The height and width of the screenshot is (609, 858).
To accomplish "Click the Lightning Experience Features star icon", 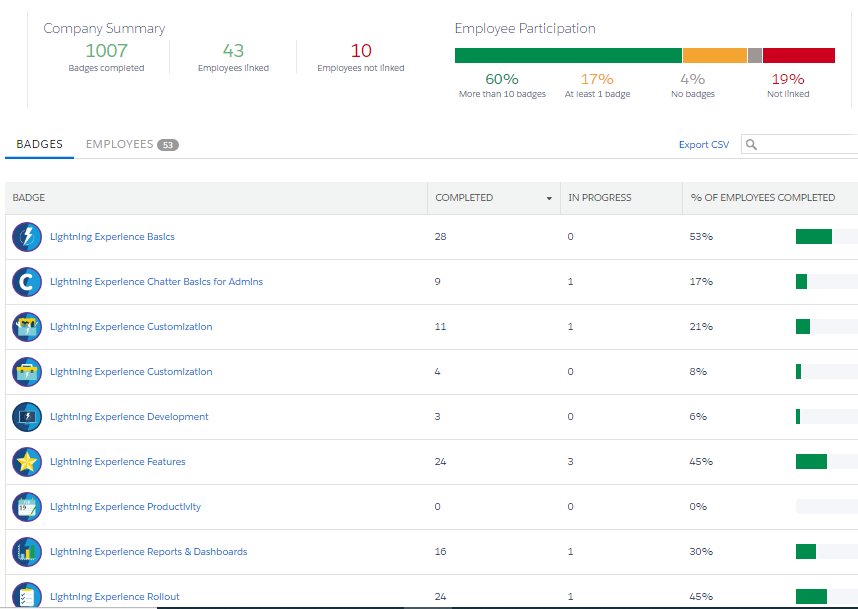I will 27,462.
